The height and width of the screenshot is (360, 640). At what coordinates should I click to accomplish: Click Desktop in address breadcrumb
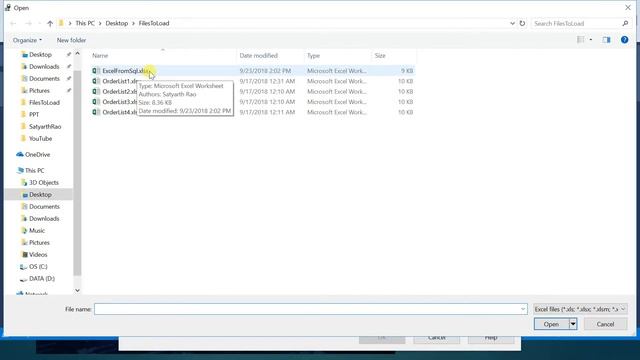[116, 23]
